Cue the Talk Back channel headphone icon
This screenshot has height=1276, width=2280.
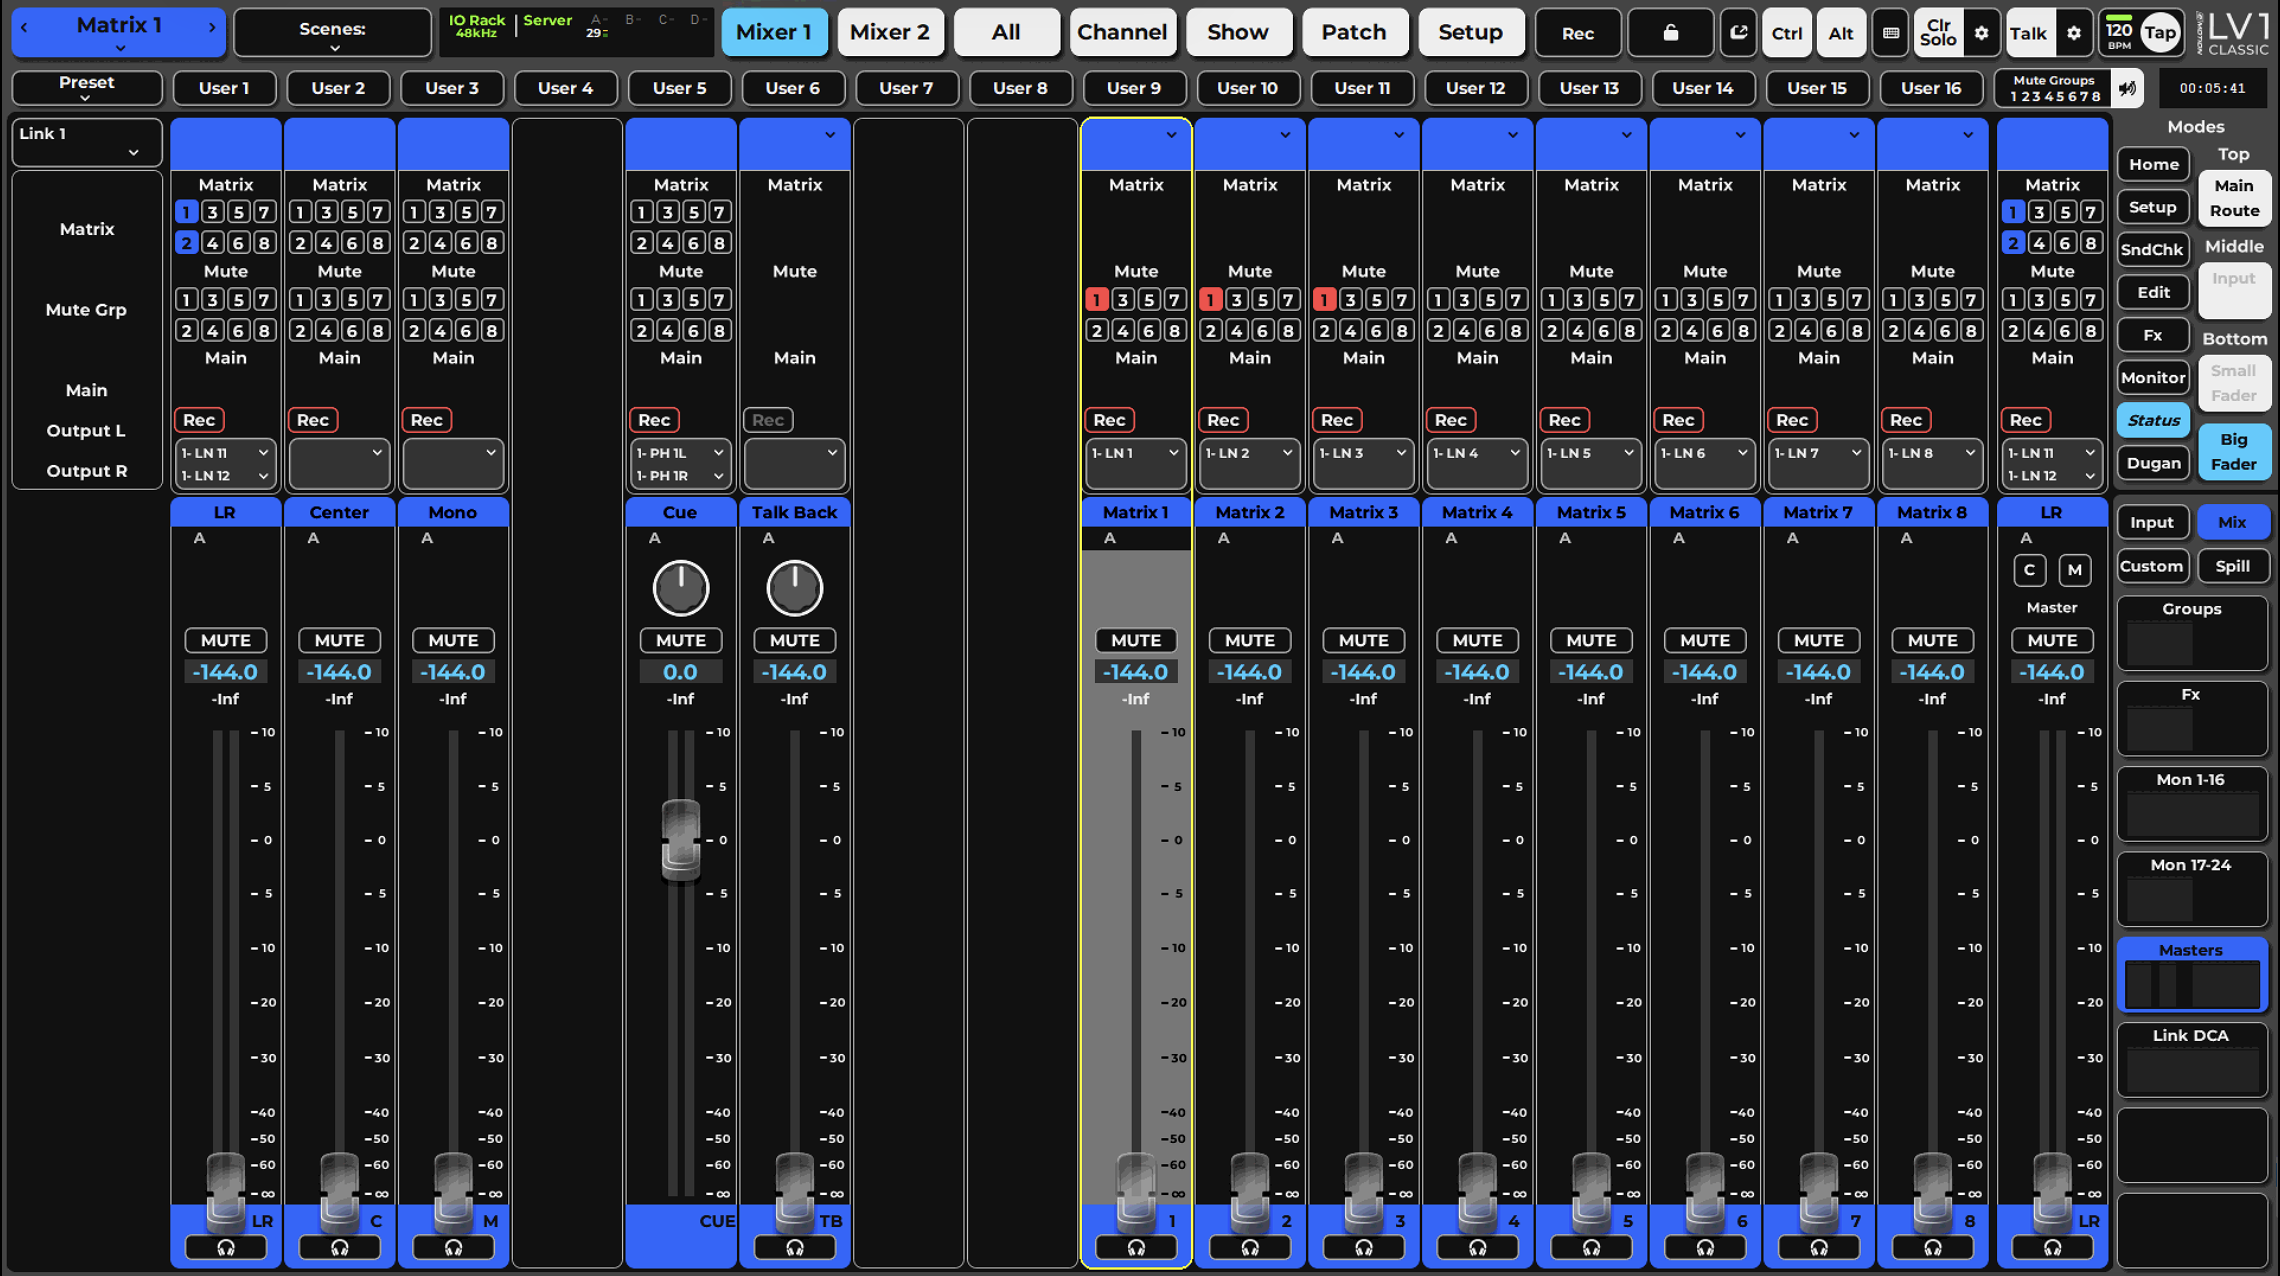click(x=794, y=1247)
